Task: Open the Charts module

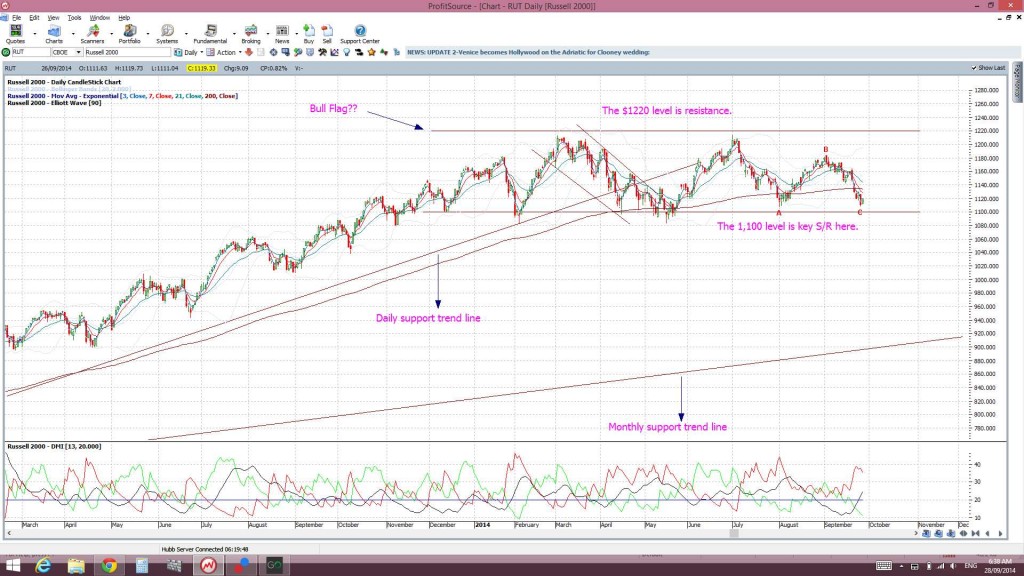Action: (54, 33)
